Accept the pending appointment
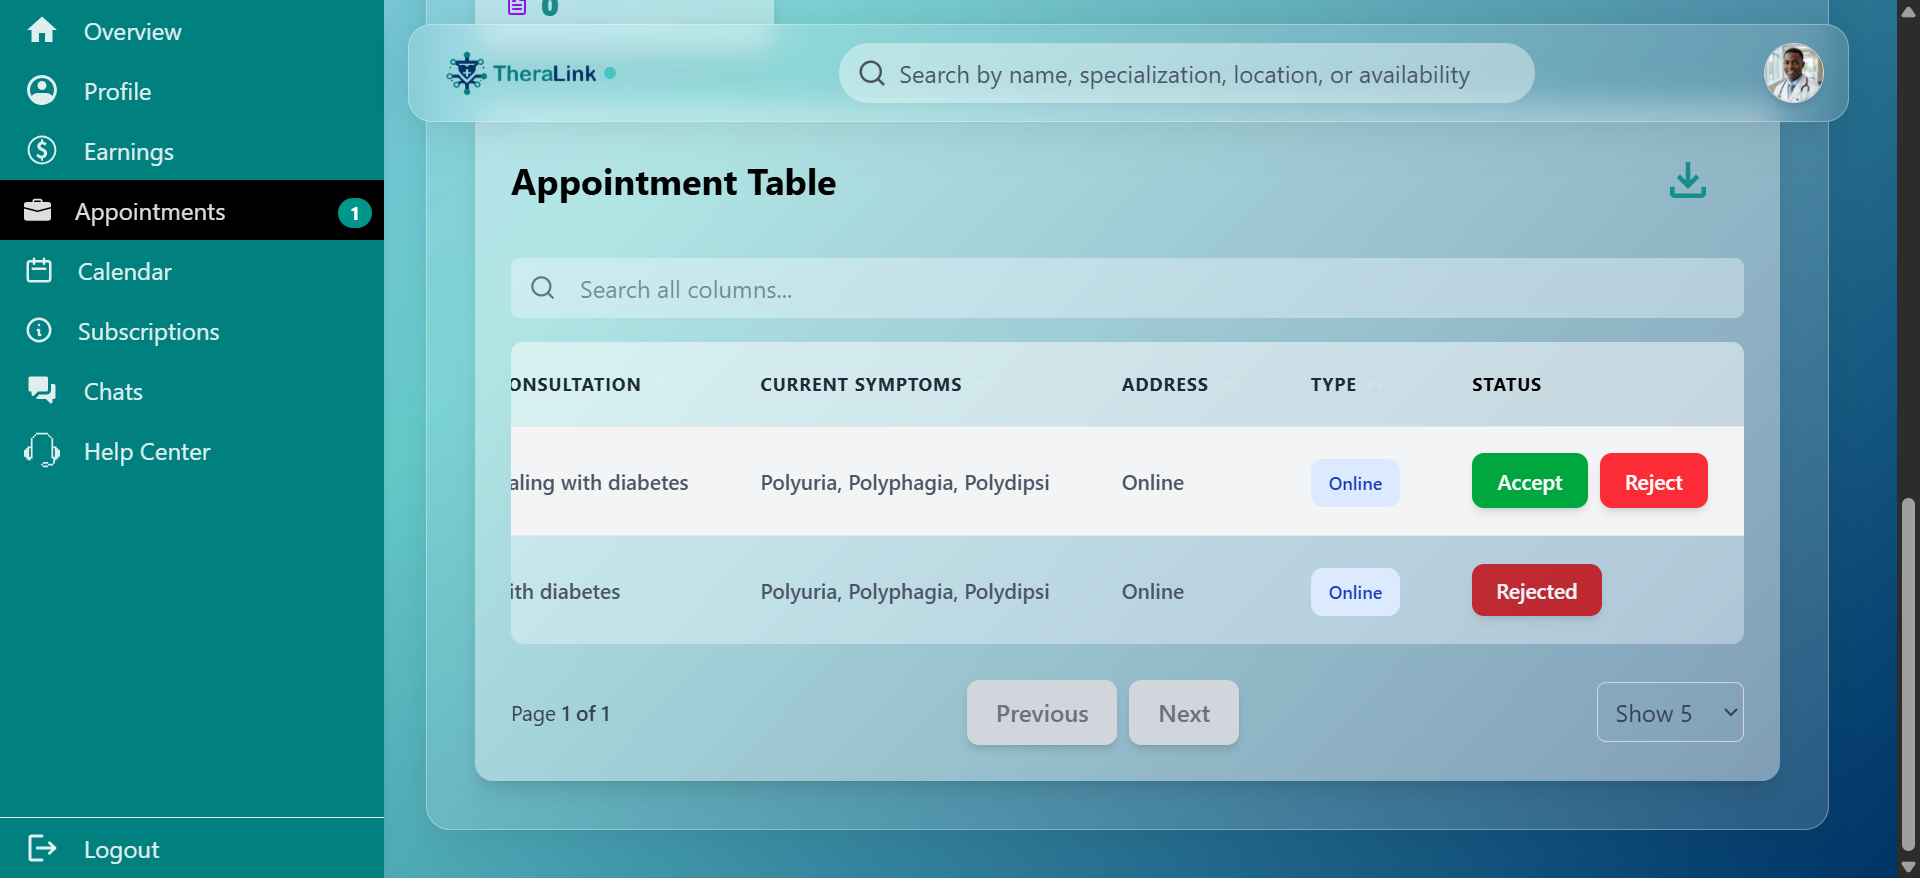The width and height of the screenshot is (1920, 878). pos(1529,481)
